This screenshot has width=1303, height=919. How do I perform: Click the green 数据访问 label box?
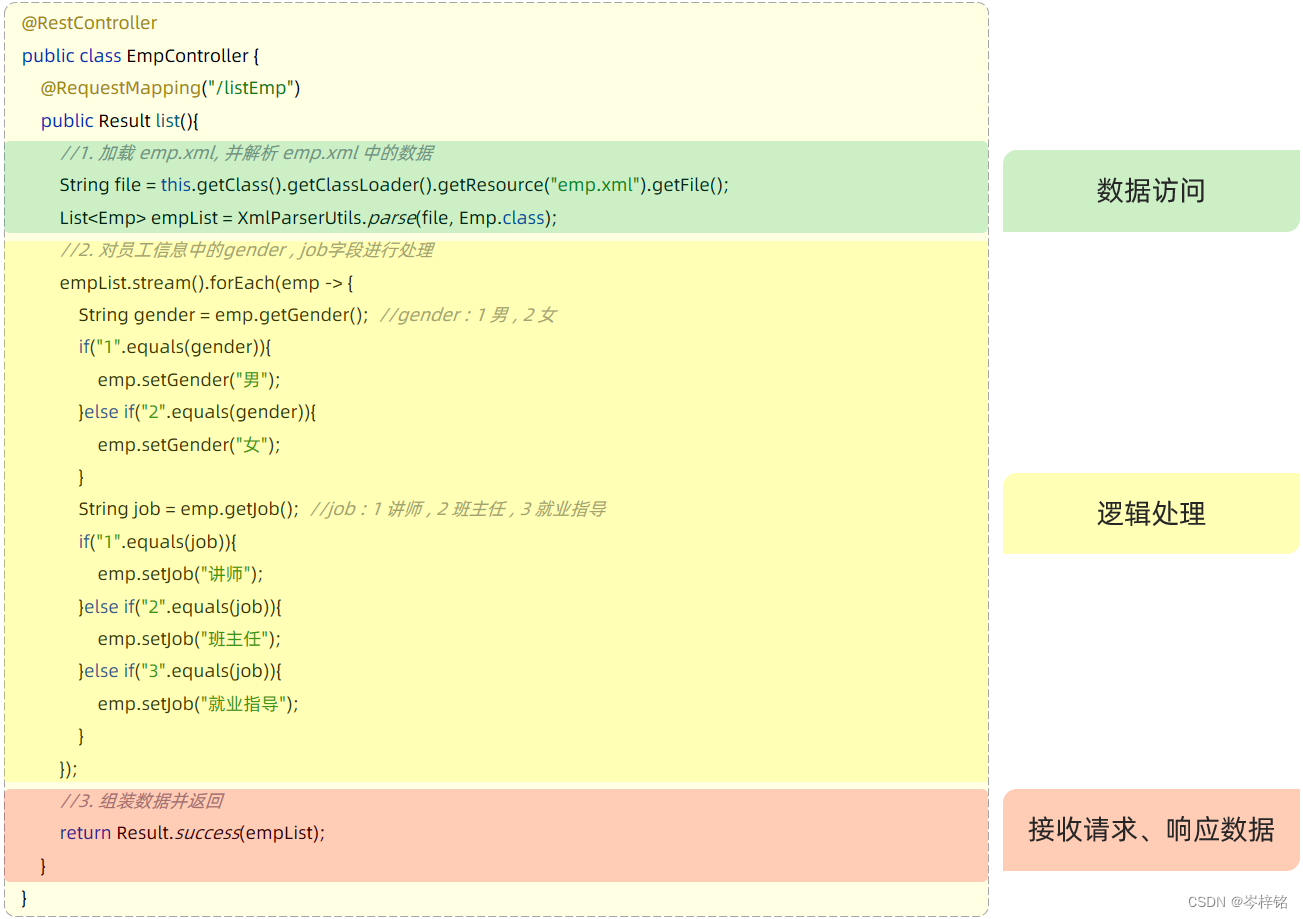[1150, 190]
